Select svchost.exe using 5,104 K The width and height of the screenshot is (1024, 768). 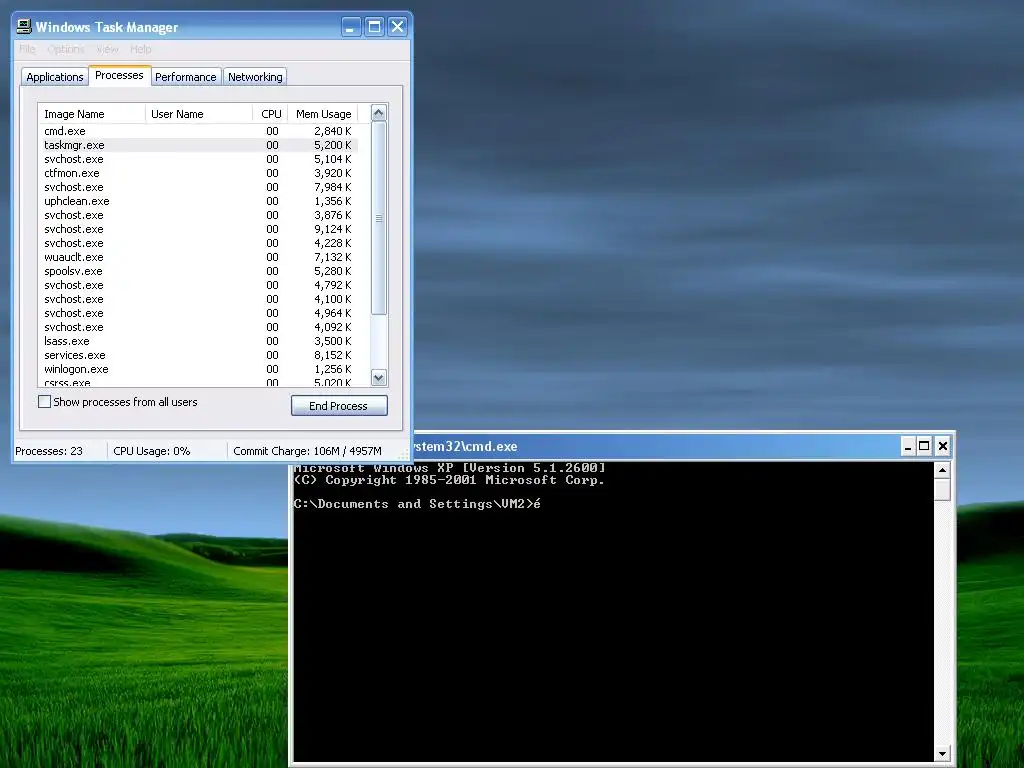[199, 159]
